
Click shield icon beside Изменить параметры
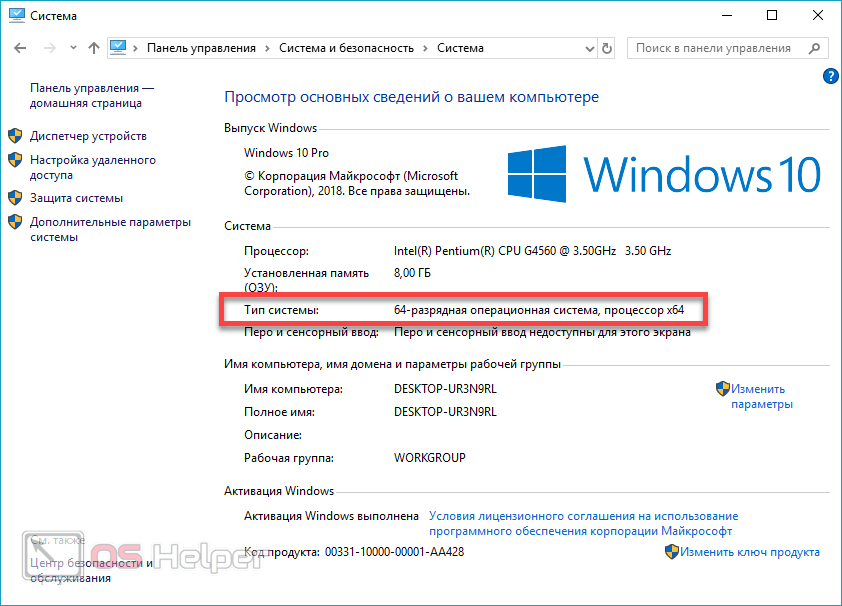tap(723, 389)
